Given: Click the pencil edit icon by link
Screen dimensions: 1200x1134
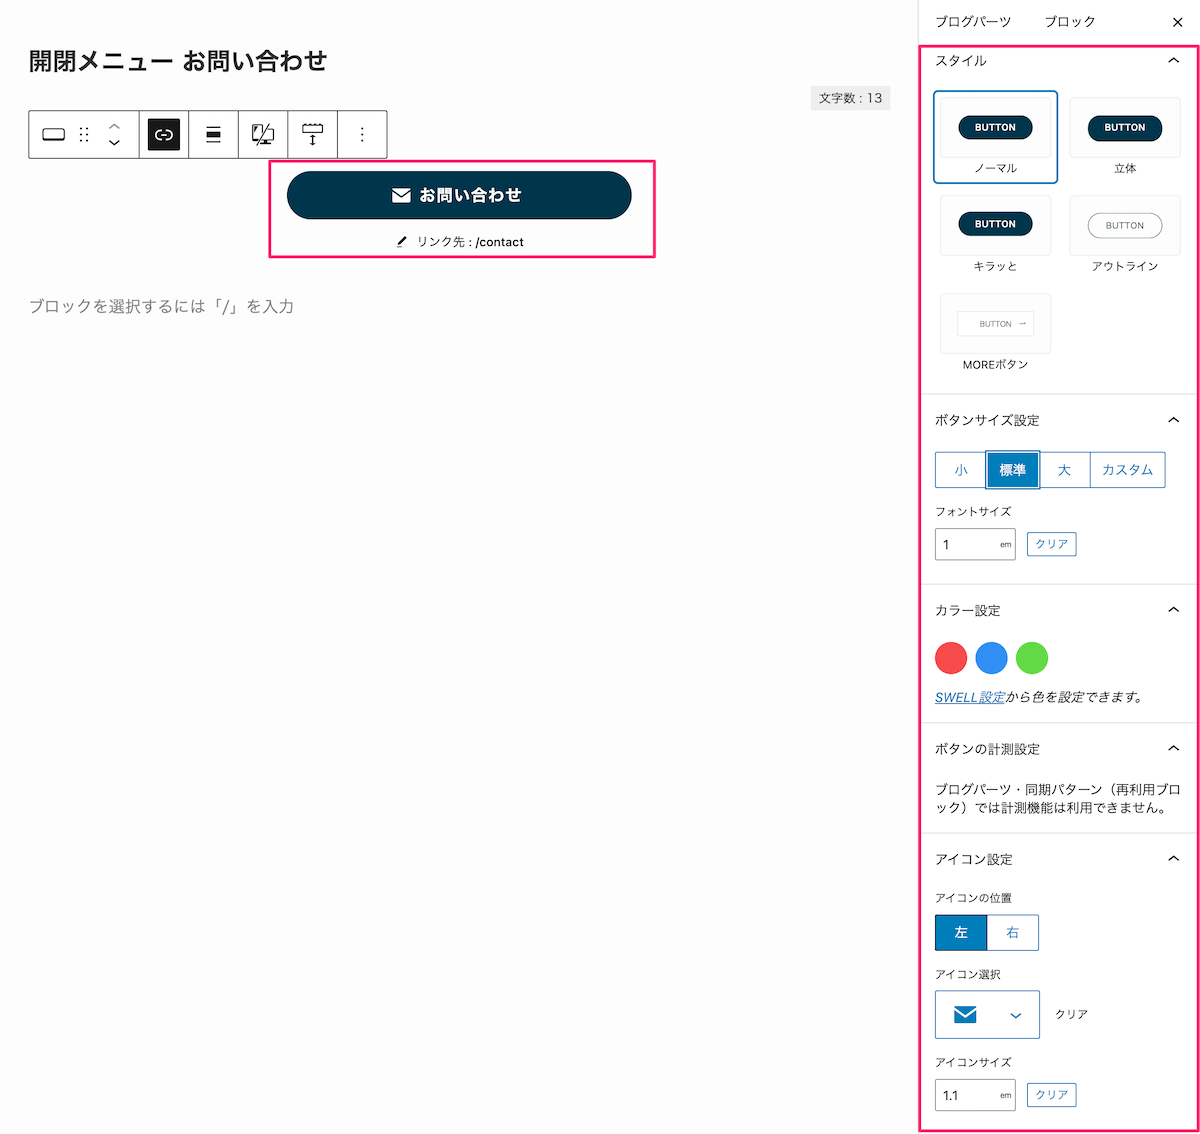Looking at the screenshot, I should [x=402, y=241].
